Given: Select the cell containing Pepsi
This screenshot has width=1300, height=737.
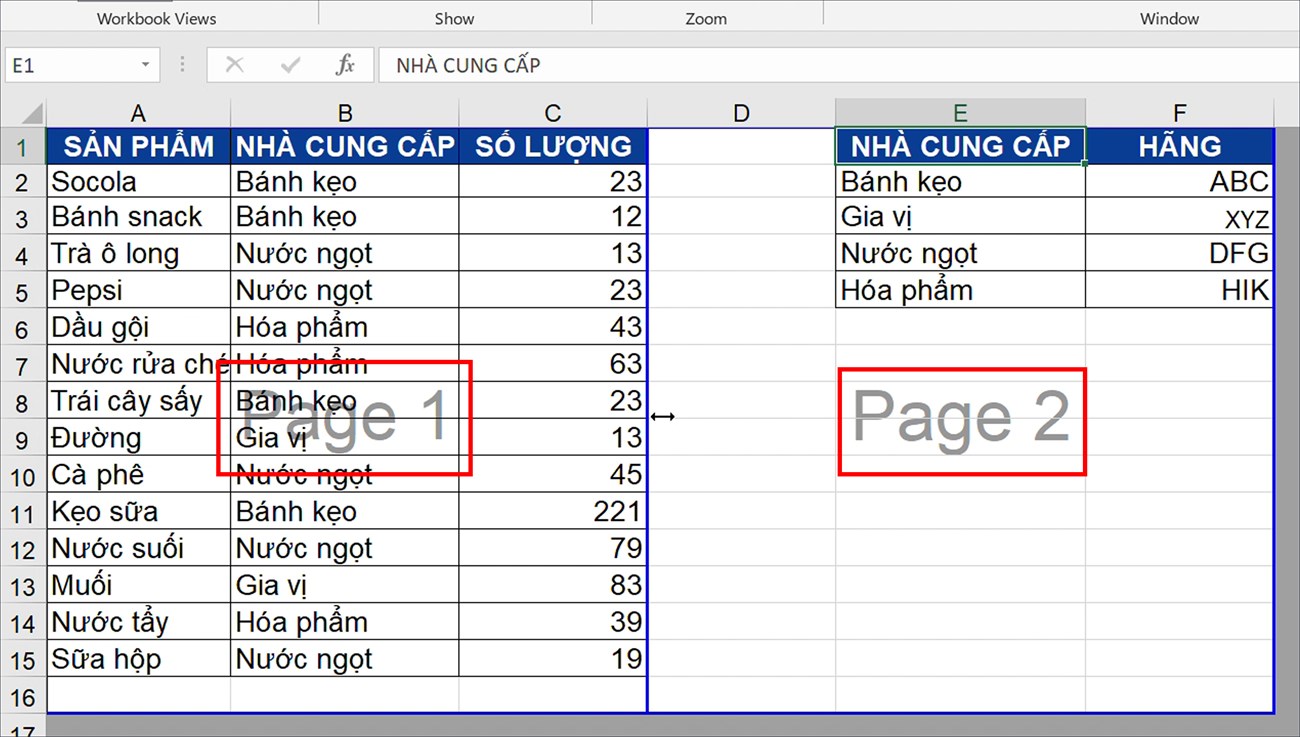Looking at the screenshot, I should (x=138, y=290).
